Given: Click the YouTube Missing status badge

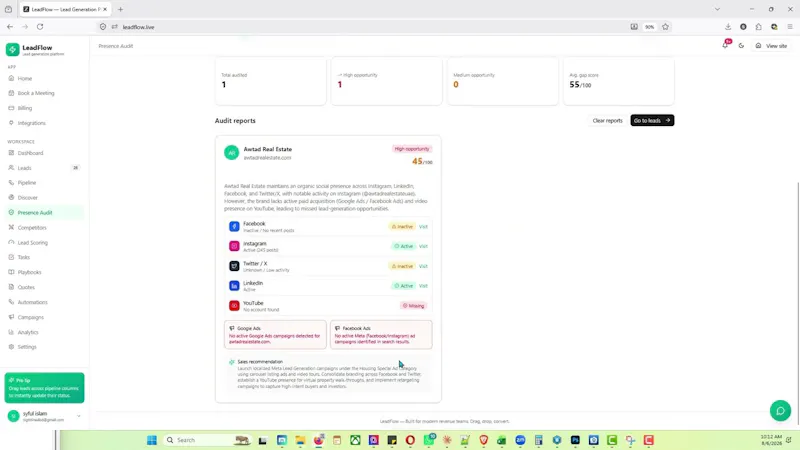Looking at the screenshot, I should click(x=413, y=306).
